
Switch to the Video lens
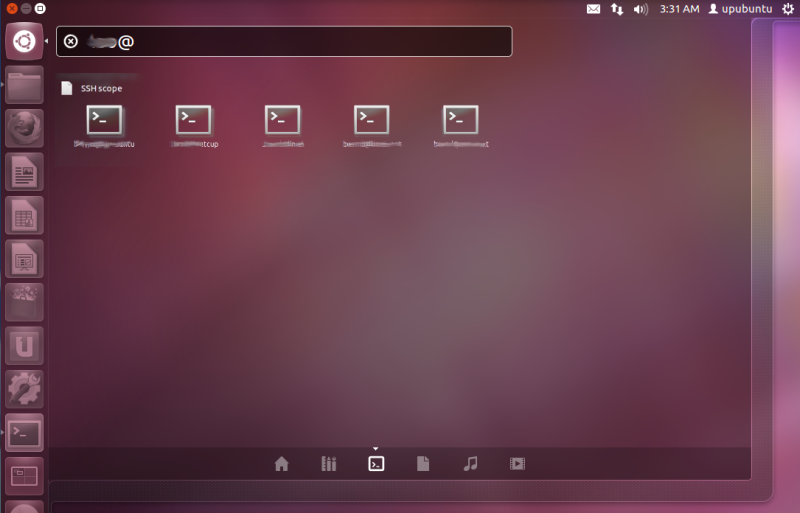click(x=517, y=463)
